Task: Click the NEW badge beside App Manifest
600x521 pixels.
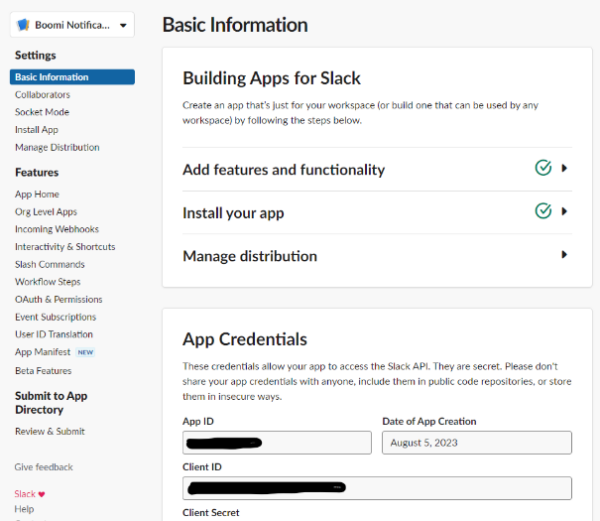Action: 85,352
